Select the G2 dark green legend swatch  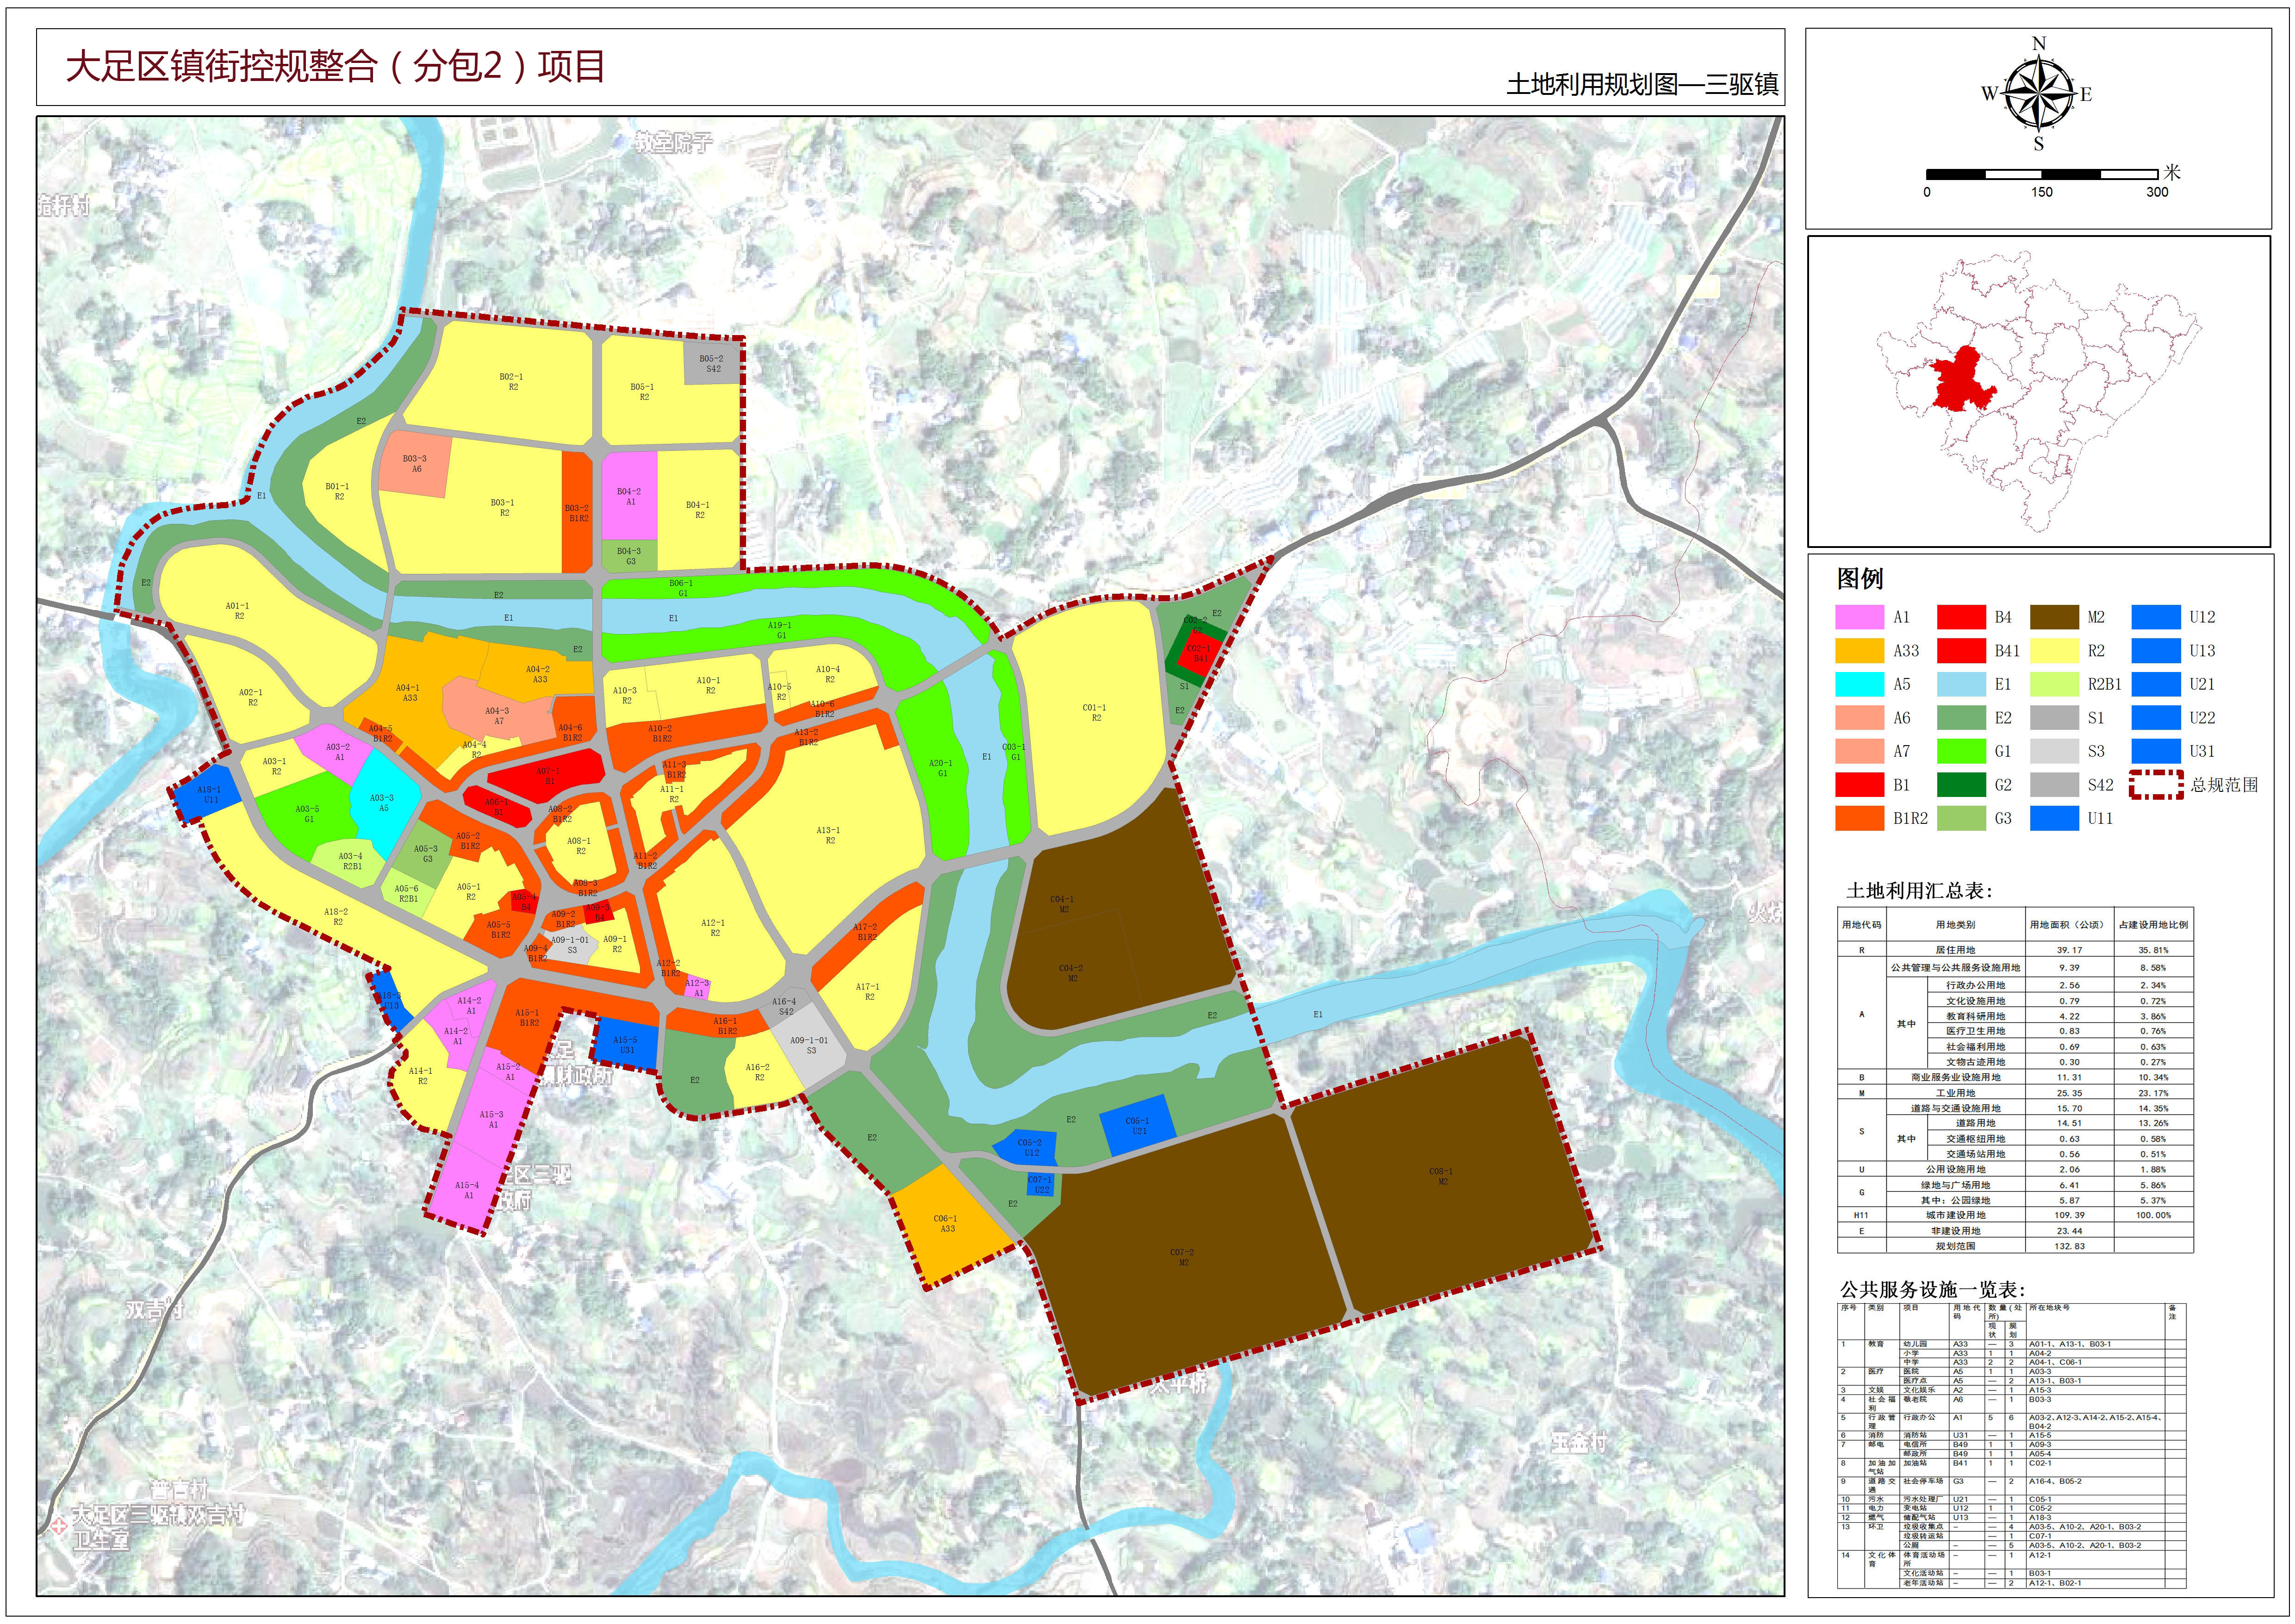(1961, 785)
